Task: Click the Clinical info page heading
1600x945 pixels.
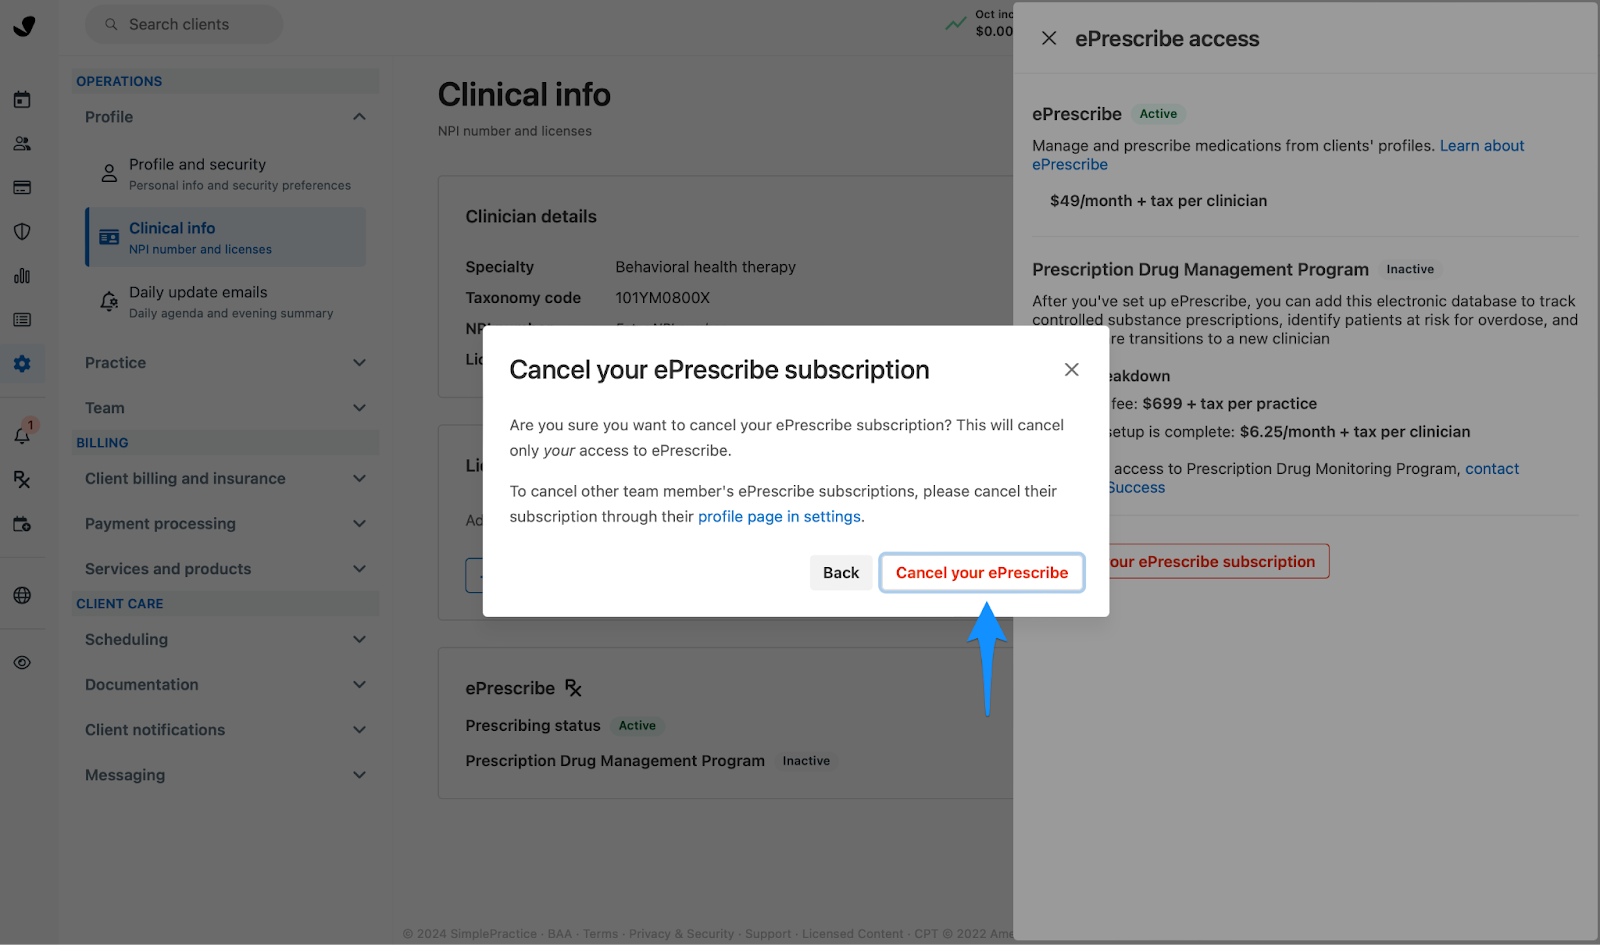Action: tap(524, 95)
